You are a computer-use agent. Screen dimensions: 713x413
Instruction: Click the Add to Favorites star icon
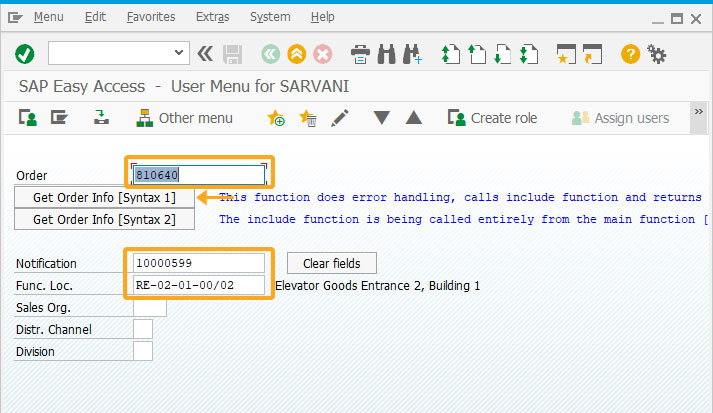pyautogui.click(x=276, y=118)
